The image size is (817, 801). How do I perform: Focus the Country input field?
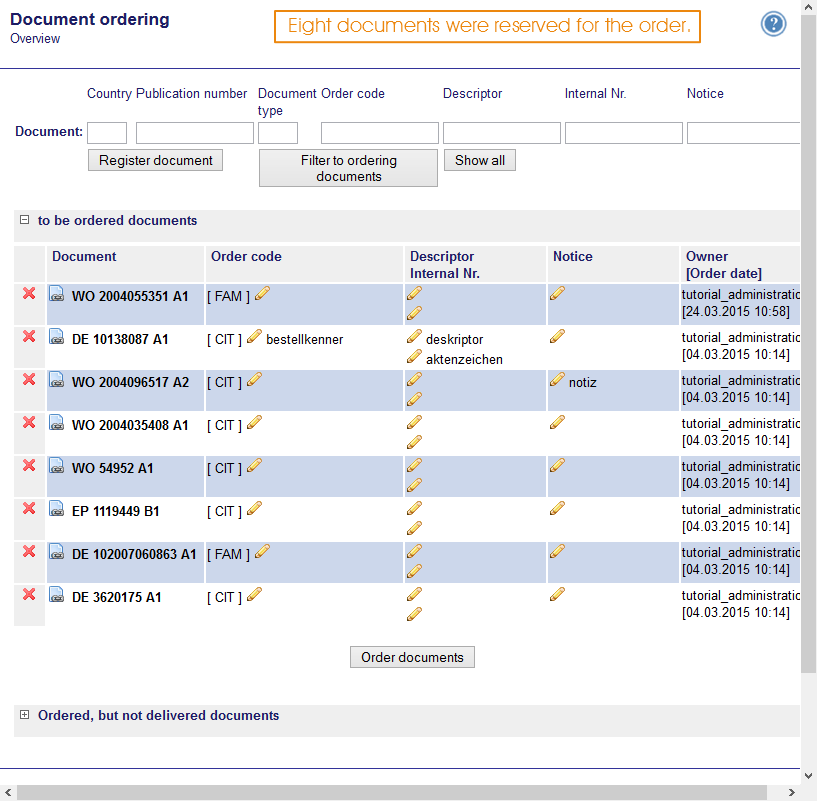pyautogui.click(x=107, y=133)
